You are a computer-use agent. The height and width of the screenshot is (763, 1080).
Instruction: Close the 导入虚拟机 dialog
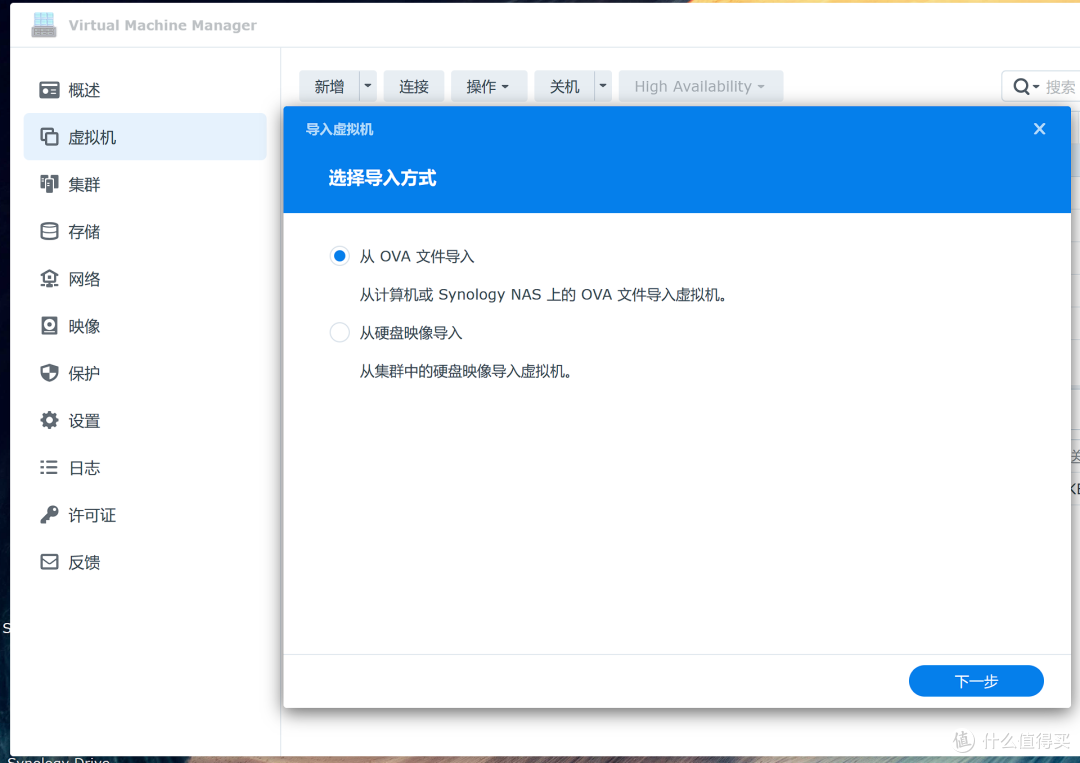(1039, 129)
